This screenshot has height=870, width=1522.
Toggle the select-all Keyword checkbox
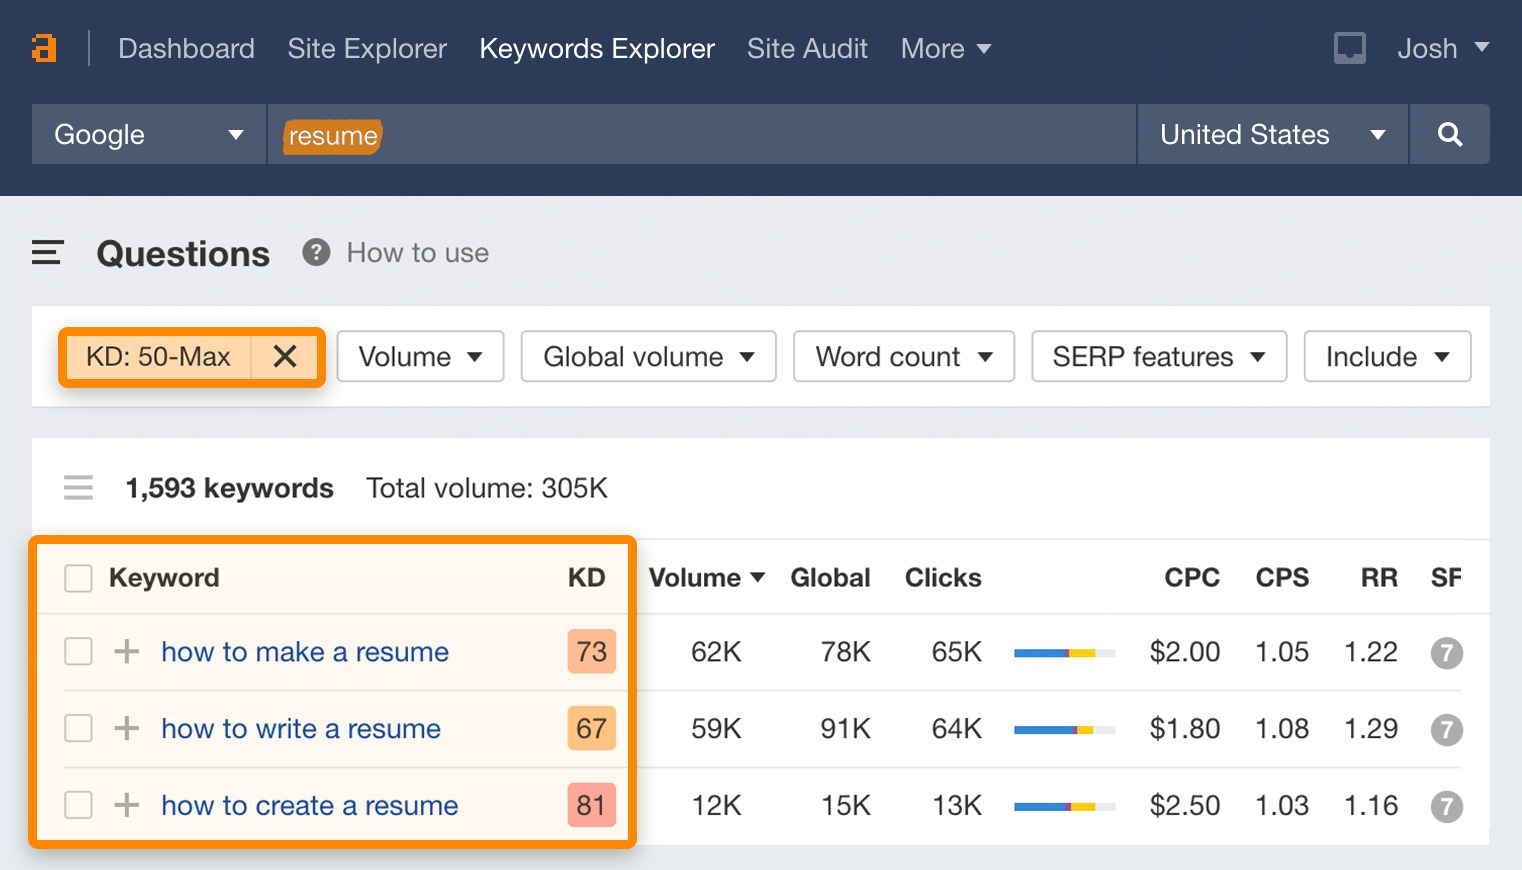(x=78, y=578)
